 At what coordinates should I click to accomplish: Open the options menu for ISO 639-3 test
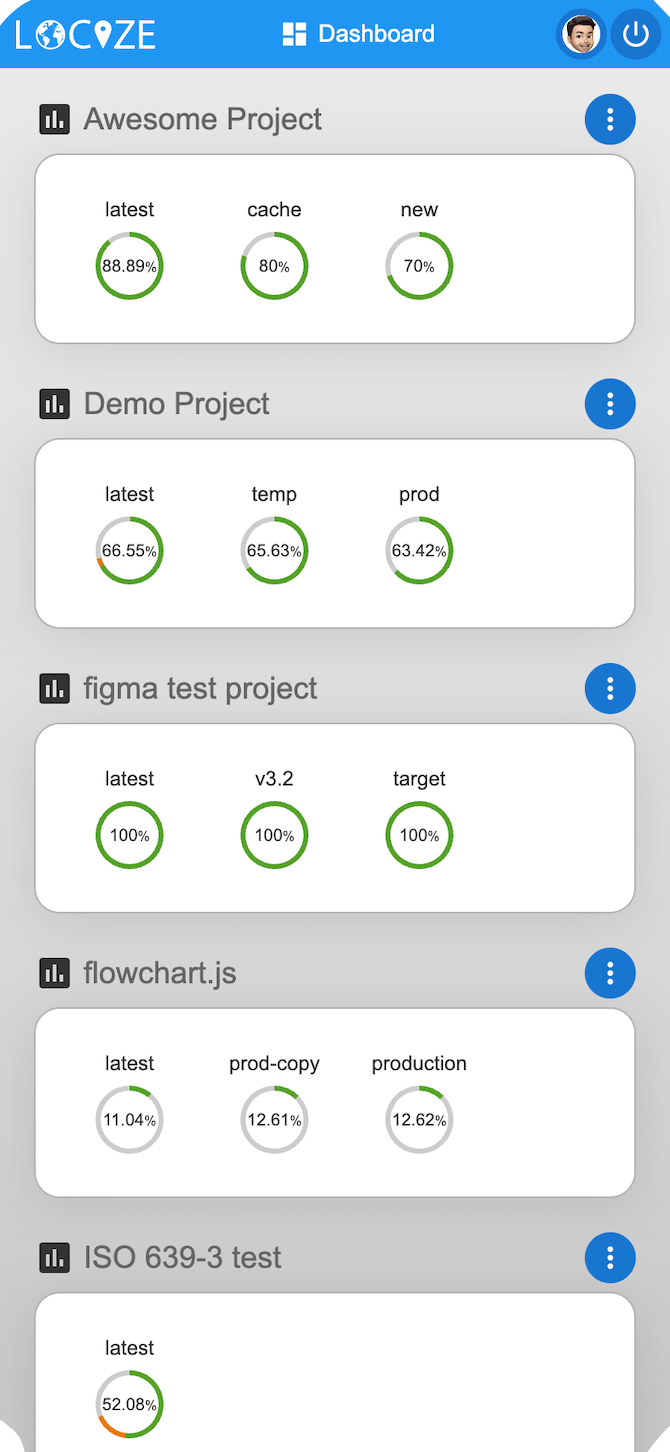610,1257
